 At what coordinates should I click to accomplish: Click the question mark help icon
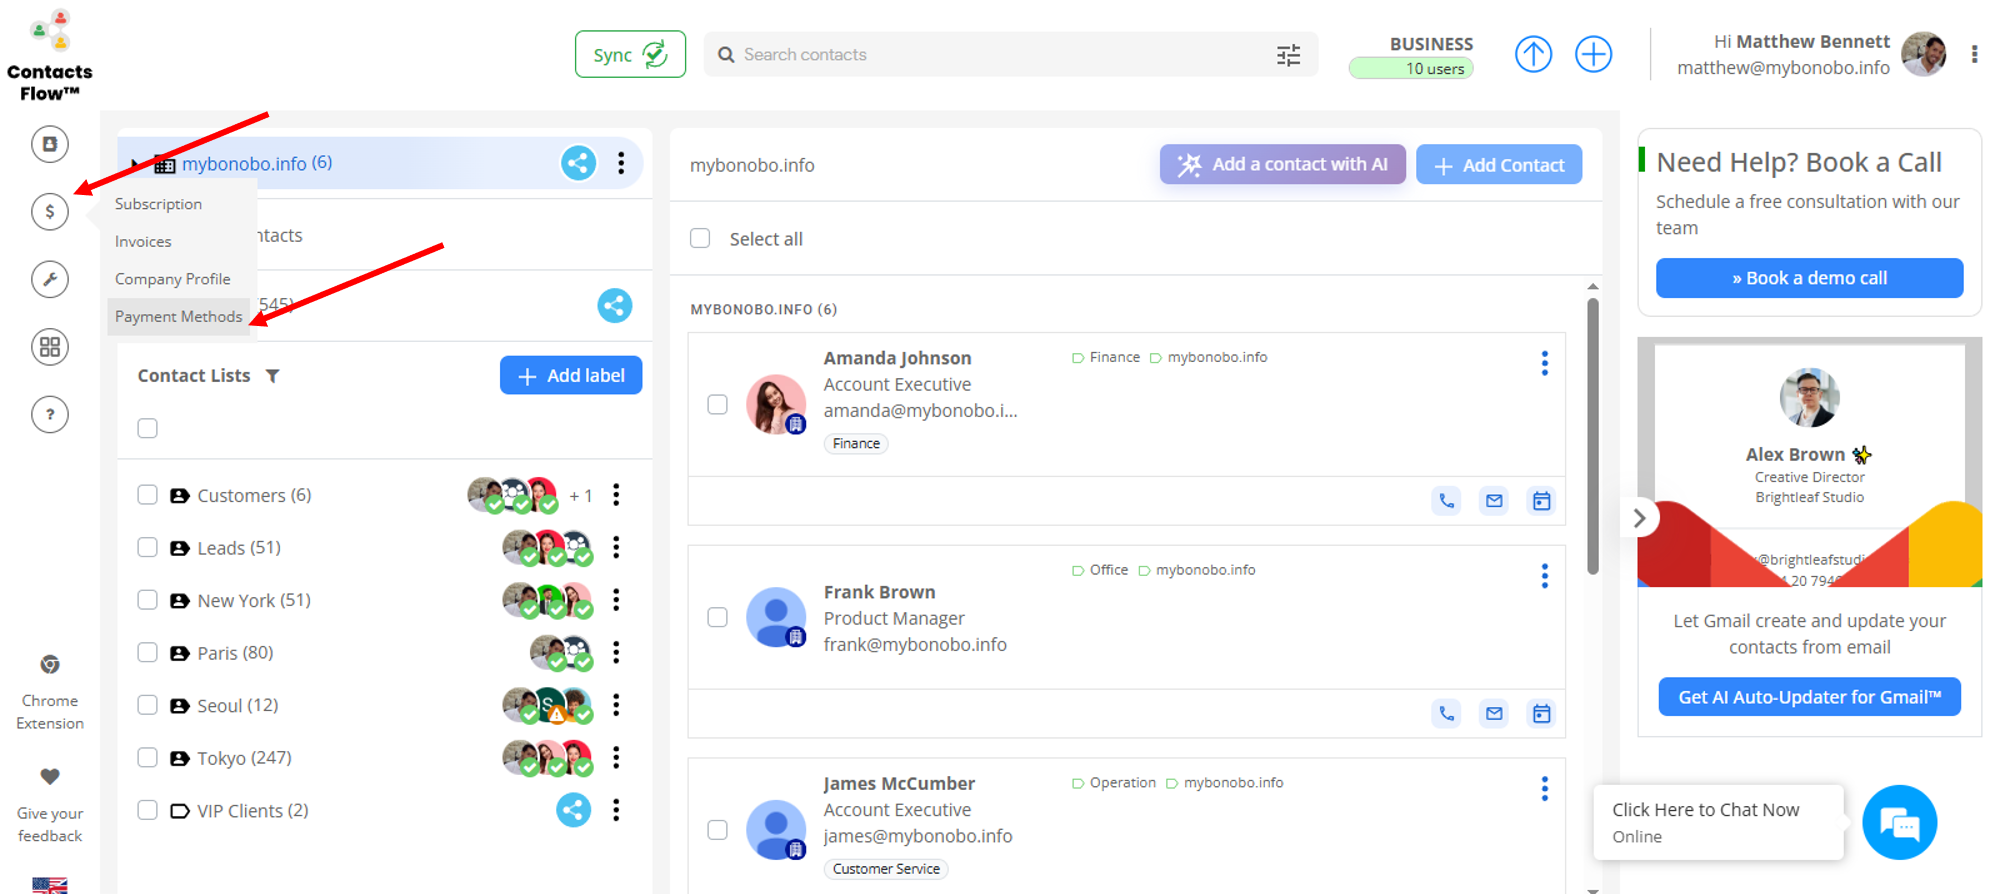[x=50, y=414]
